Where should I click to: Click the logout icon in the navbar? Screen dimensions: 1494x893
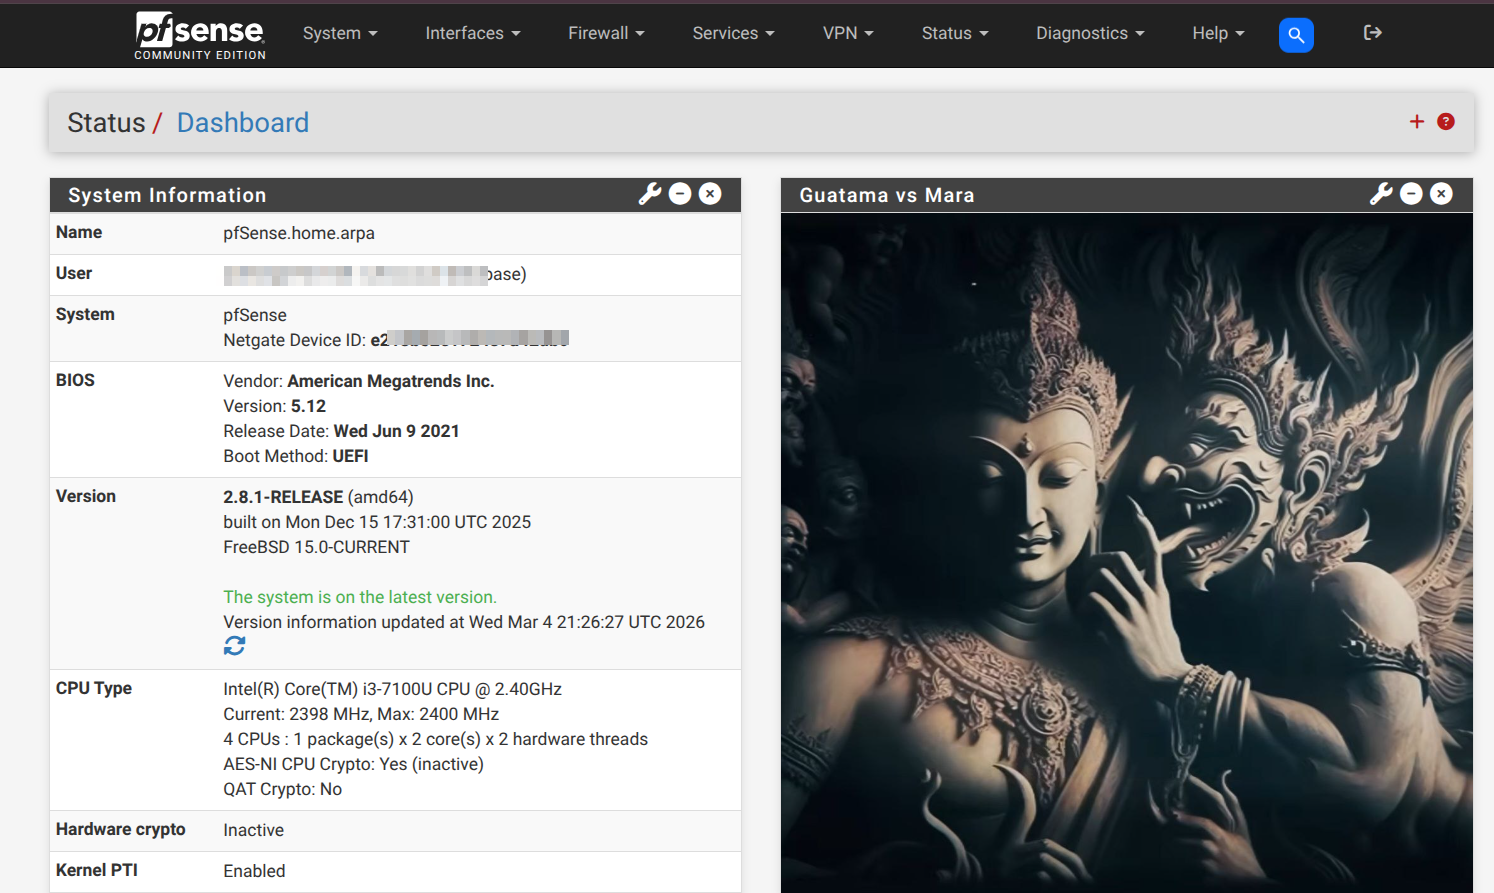coord(1372,33)
